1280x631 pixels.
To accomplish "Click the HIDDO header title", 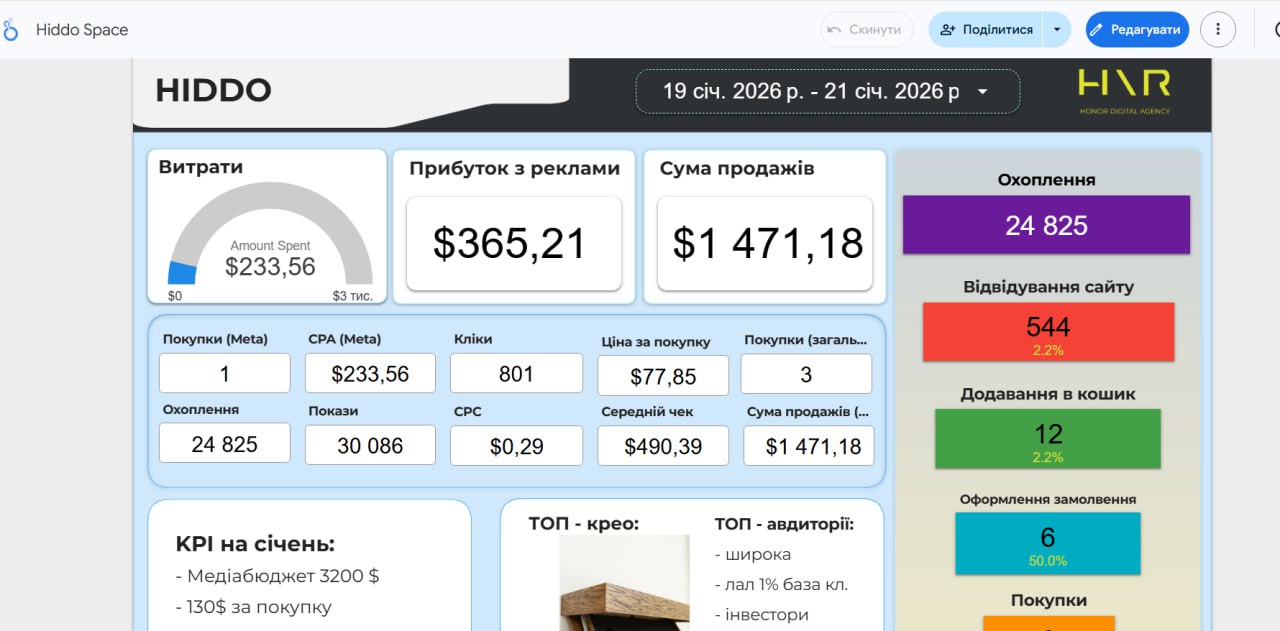I will pyautogui.click(x=213, y=91).
